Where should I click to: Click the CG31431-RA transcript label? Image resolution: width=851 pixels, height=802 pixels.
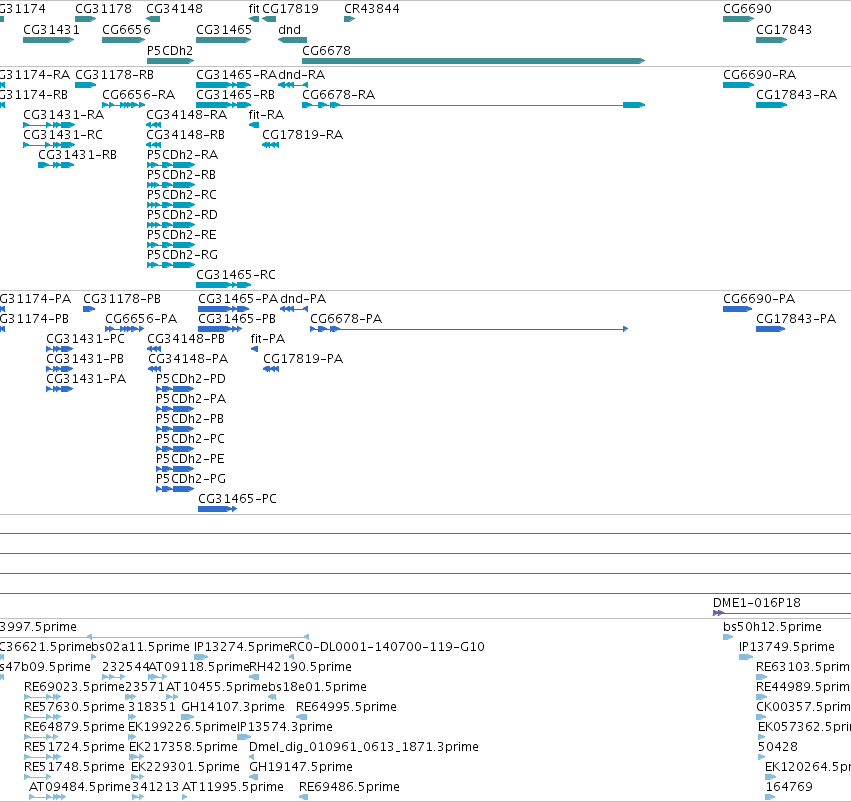pyautogui.click(x=63, y=115)
